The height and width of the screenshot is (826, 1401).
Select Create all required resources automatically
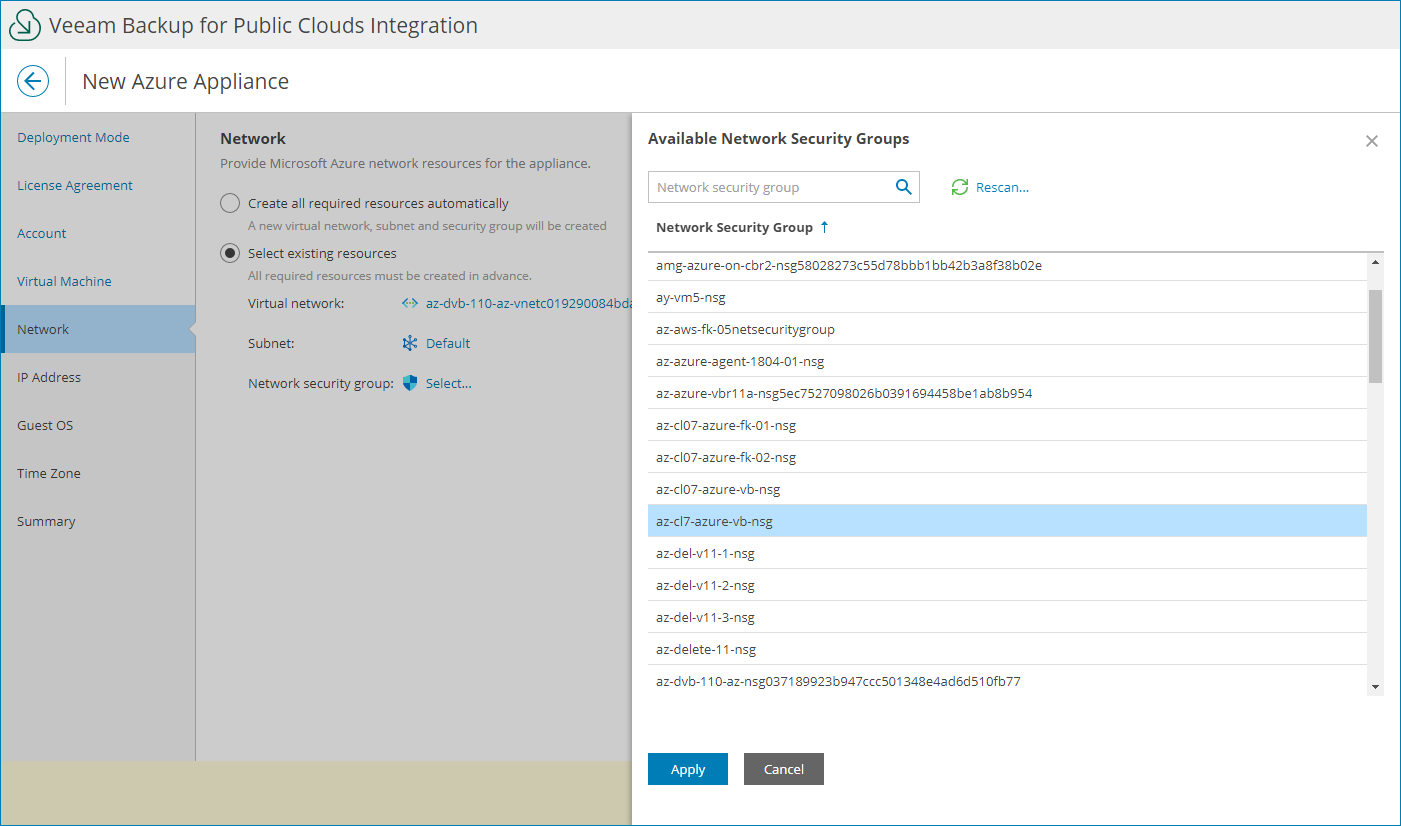(x=230, y=202)
